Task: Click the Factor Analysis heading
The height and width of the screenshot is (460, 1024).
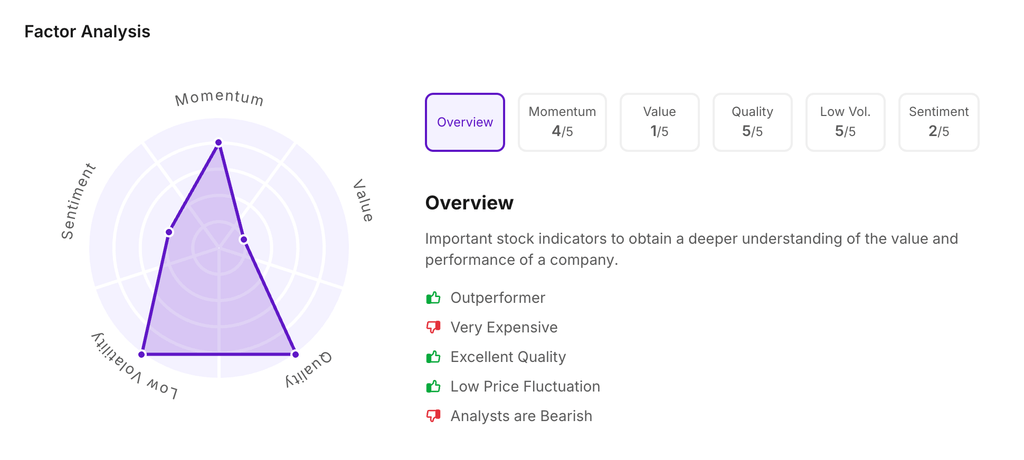Action: pos(87,32)
